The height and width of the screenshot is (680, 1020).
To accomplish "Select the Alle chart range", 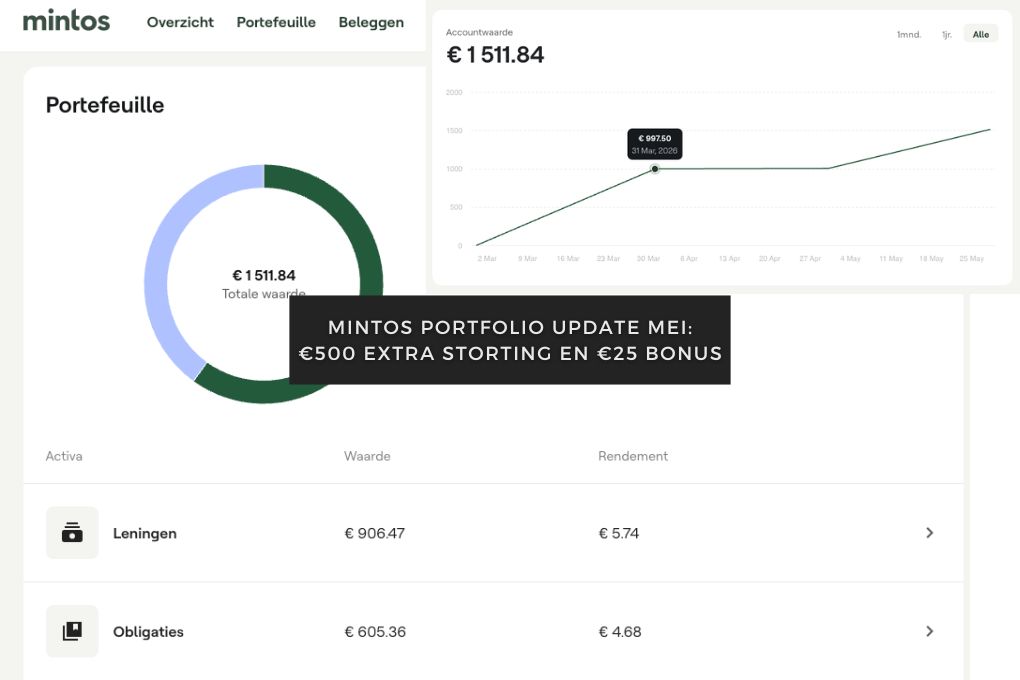I will pos(981,34).
